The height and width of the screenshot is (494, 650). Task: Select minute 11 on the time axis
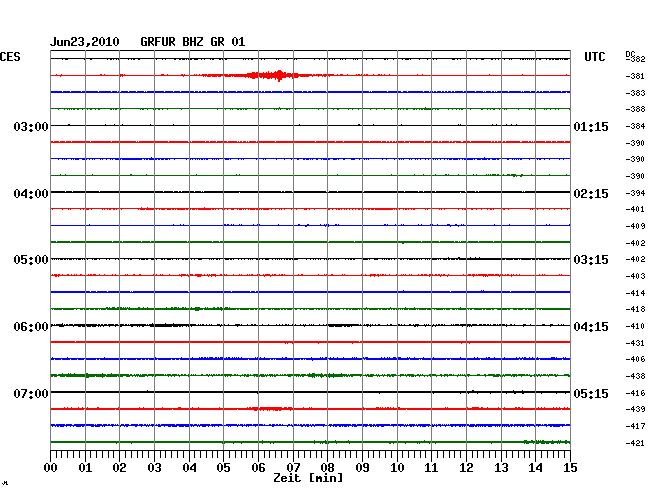pos(431,468)
